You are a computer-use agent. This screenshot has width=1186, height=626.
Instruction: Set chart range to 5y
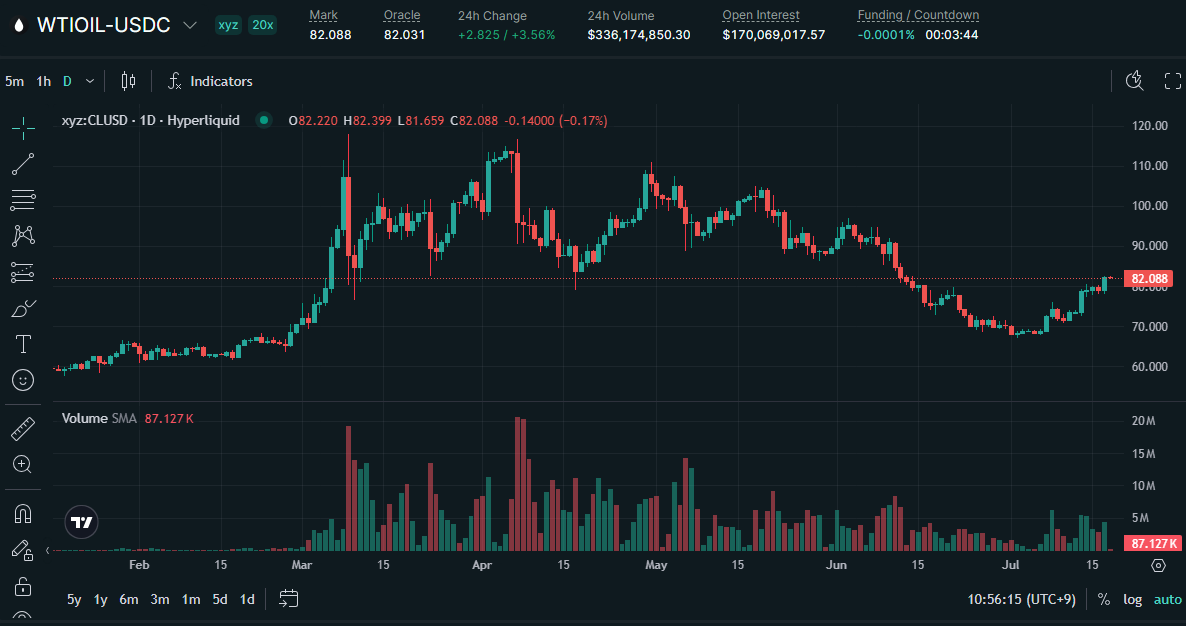coord(73,599)
